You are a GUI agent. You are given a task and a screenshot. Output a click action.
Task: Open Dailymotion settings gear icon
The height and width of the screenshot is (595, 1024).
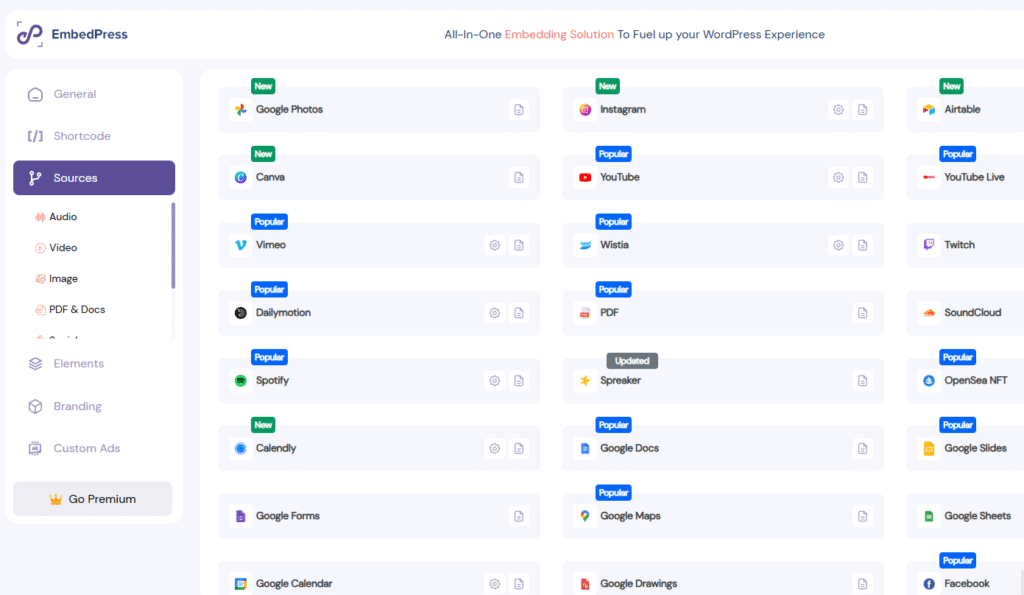tap(494, 313)
